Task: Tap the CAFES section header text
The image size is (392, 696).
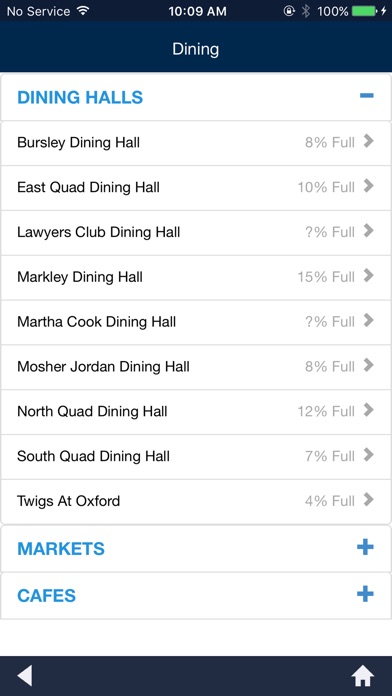Action: pyautogui.click(x=46, y=596)
